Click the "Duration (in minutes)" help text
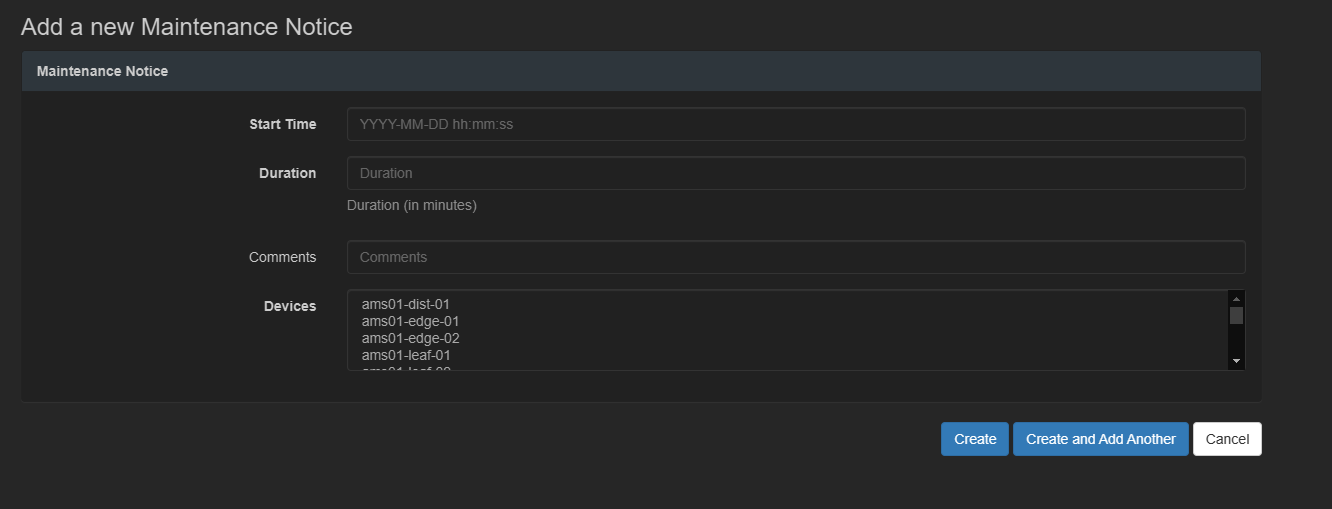1332x509 pixels. [x=411, y=205]
